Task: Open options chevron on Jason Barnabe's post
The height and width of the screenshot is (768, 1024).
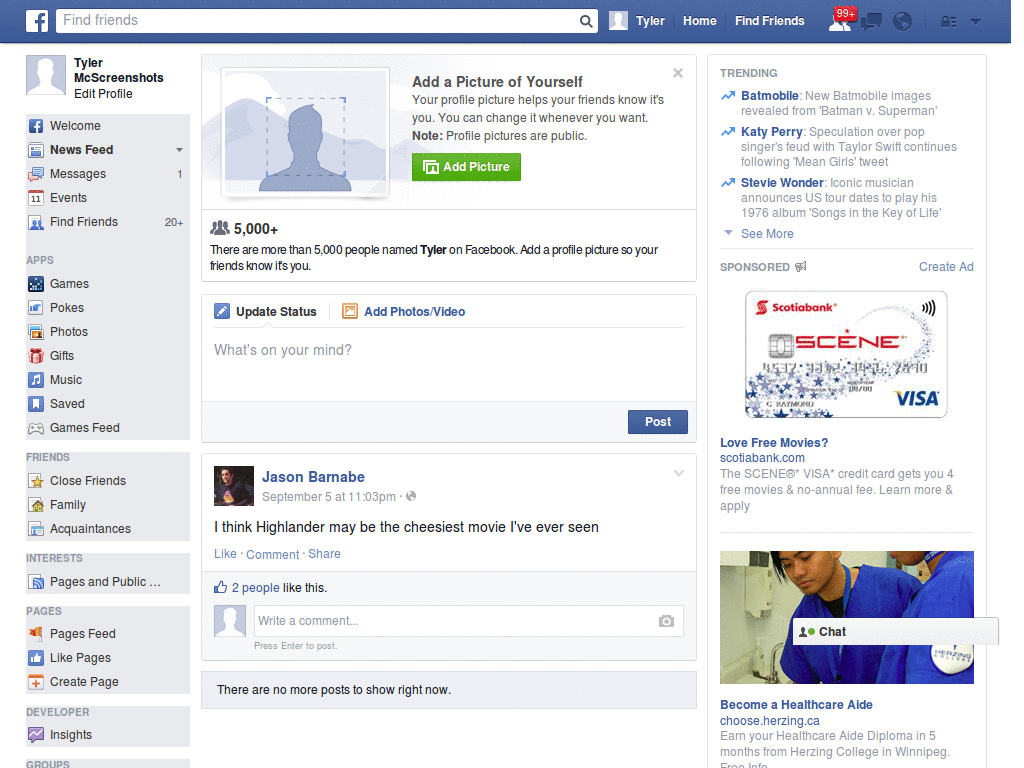Action: (679, 473)
